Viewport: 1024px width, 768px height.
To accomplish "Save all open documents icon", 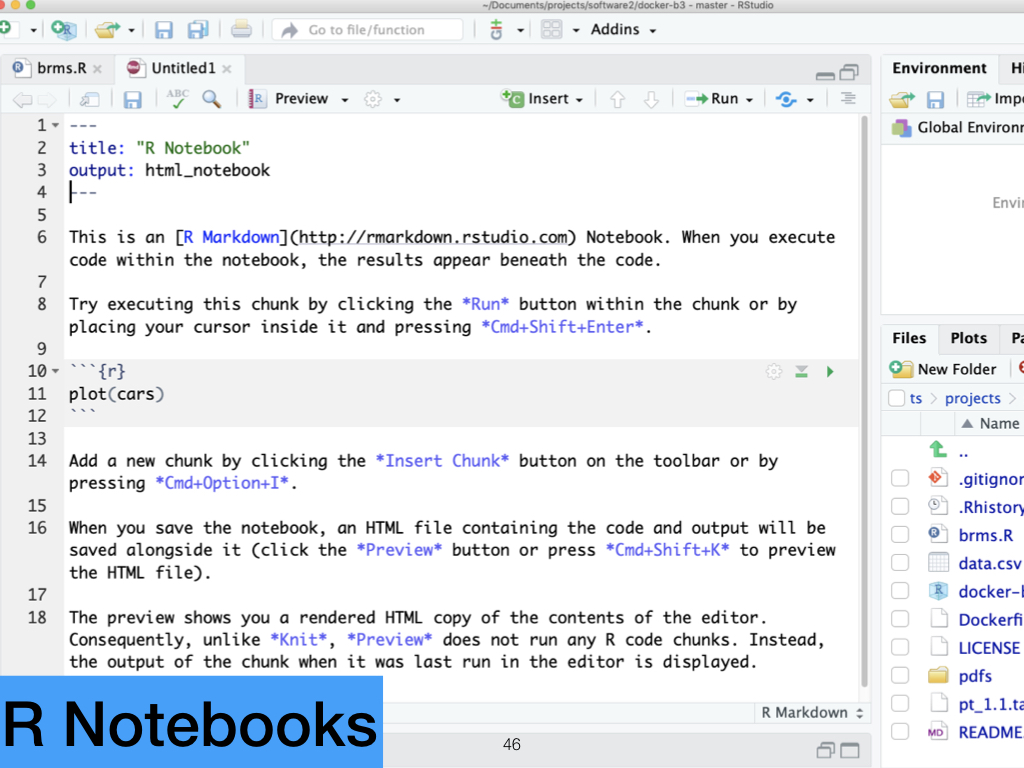I will pyautogui.click(x=197, y=29).
